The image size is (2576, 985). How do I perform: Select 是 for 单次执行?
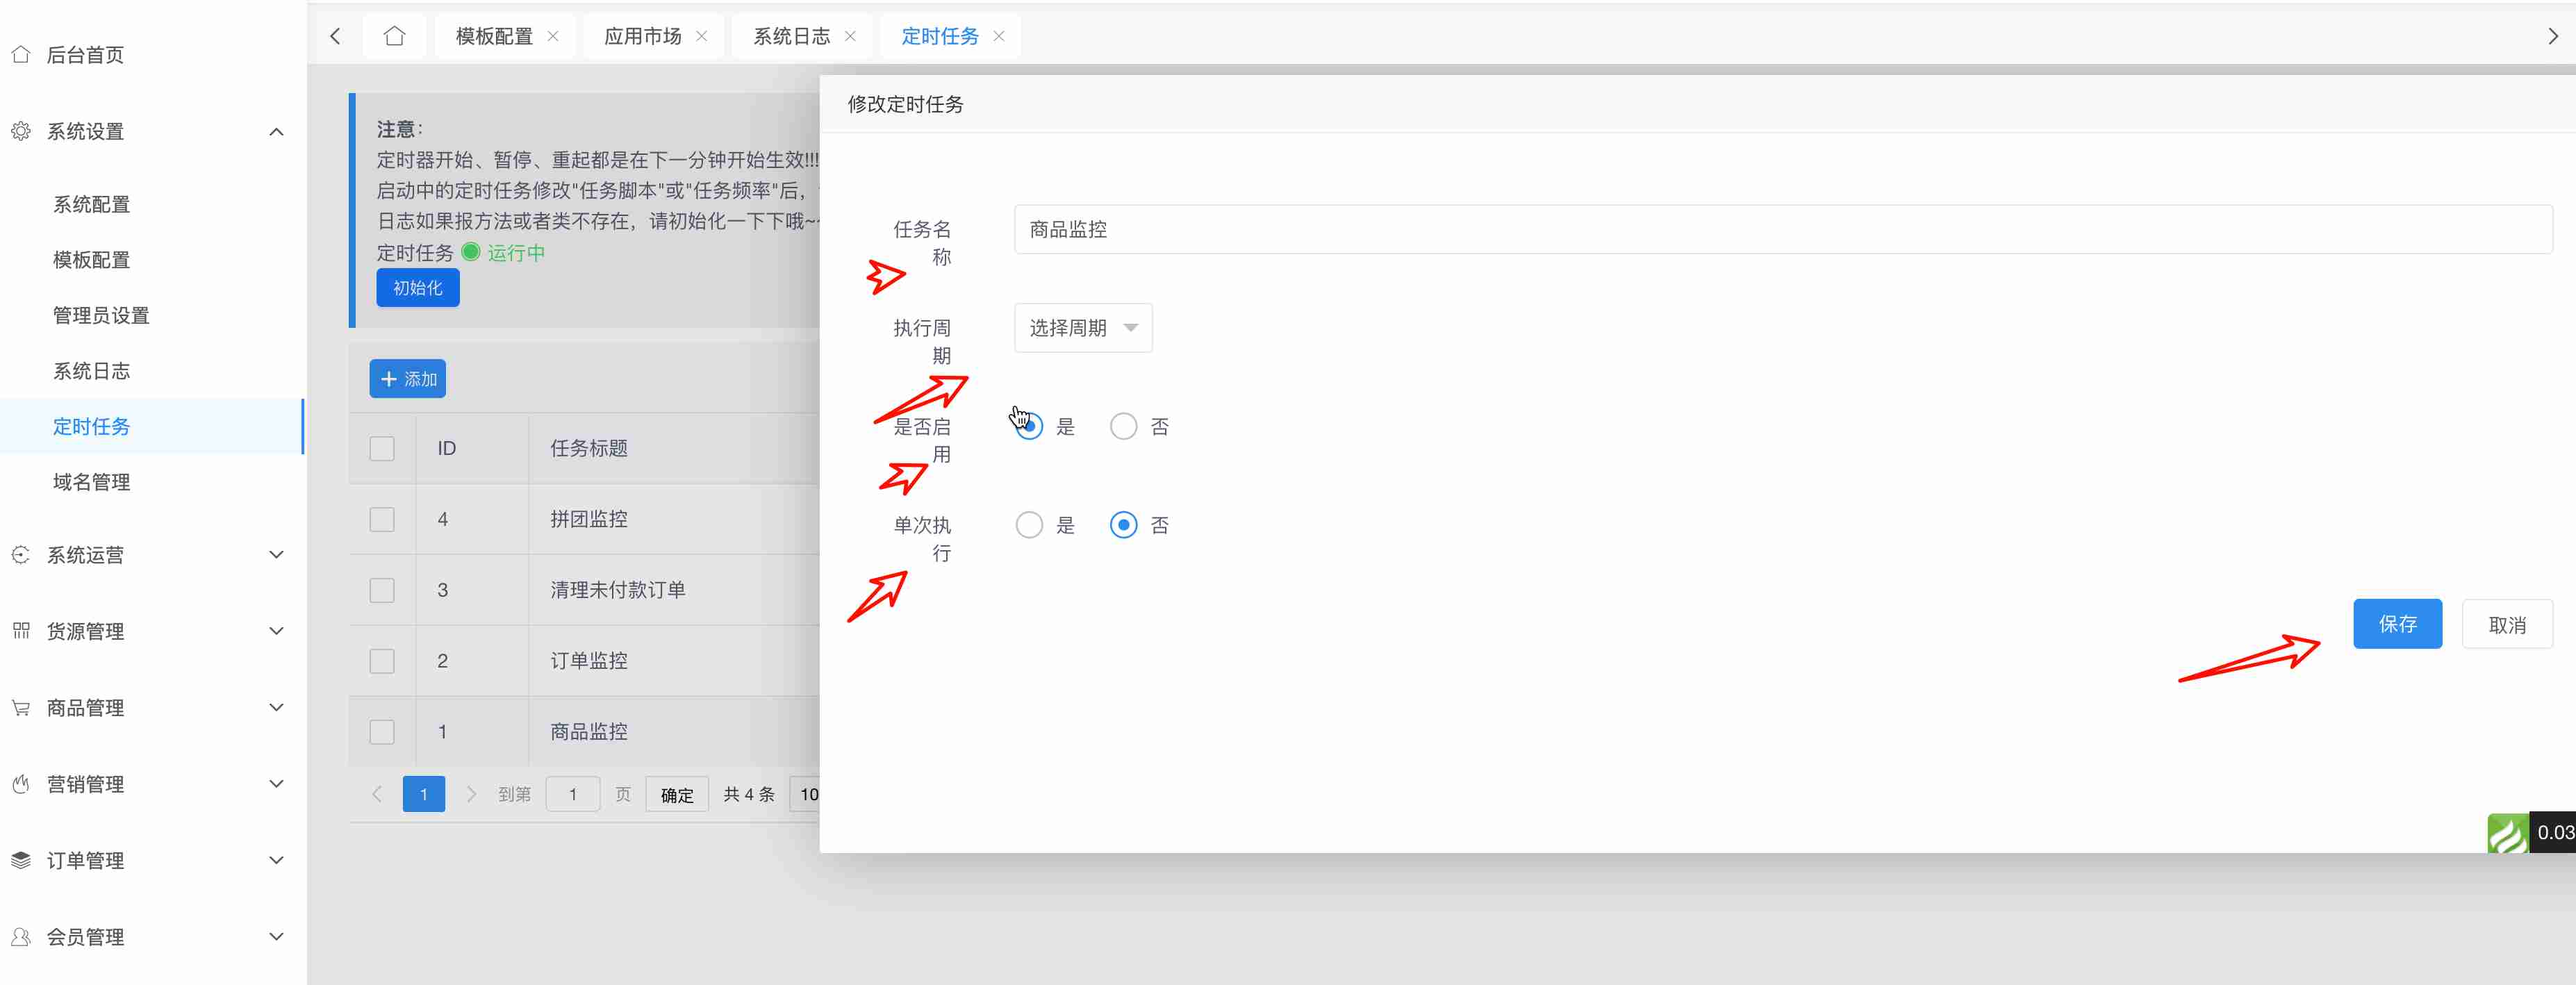click(x=1029, y=525)
